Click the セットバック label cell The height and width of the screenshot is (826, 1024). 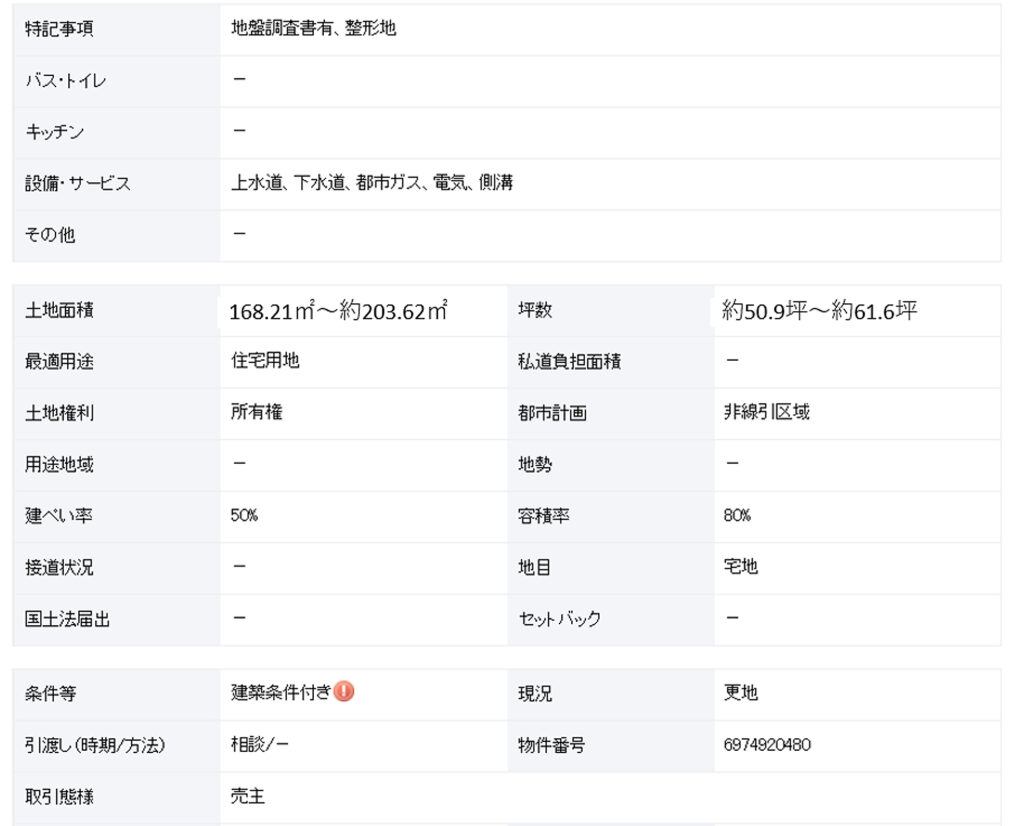(611, 619)
